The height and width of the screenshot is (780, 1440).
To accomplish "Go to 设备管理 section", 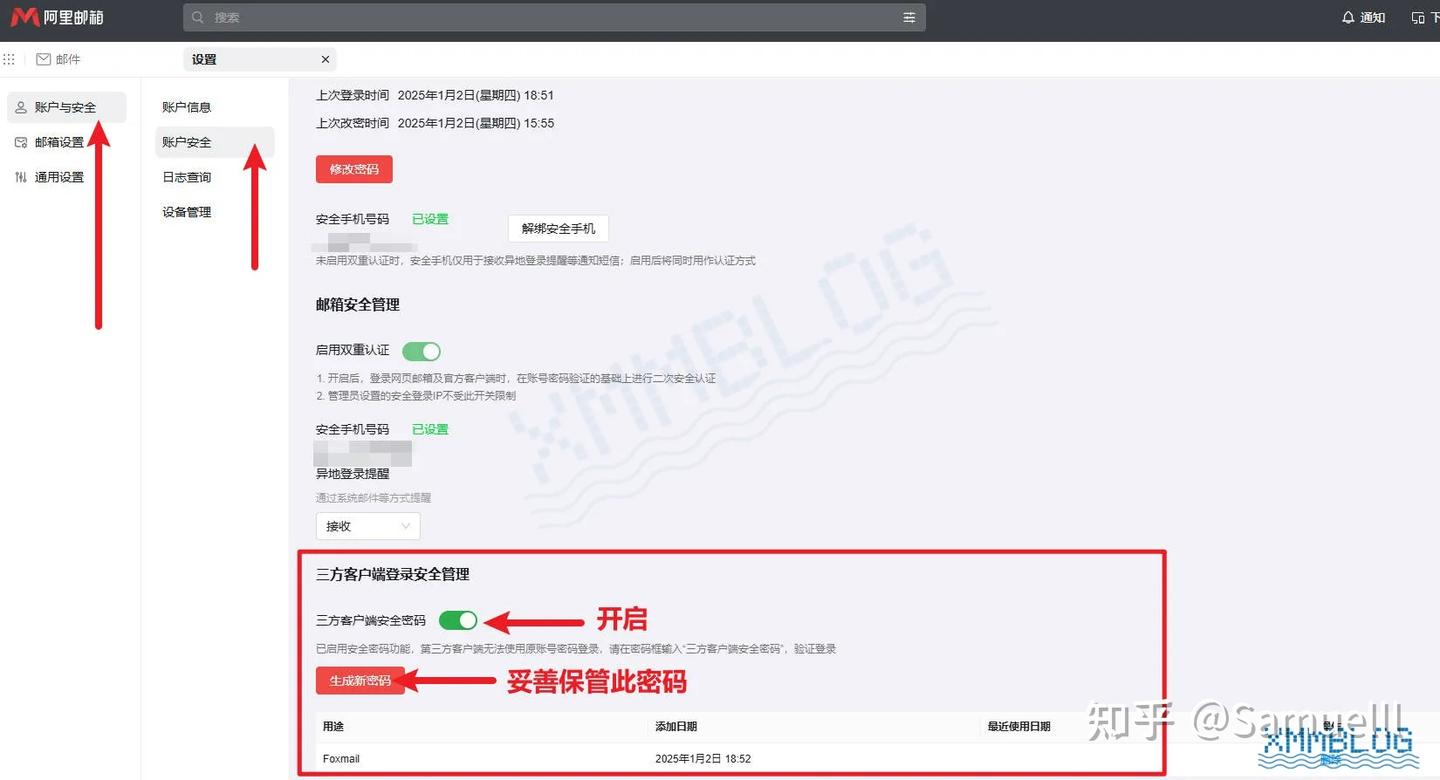I will (x=187, y=212).
